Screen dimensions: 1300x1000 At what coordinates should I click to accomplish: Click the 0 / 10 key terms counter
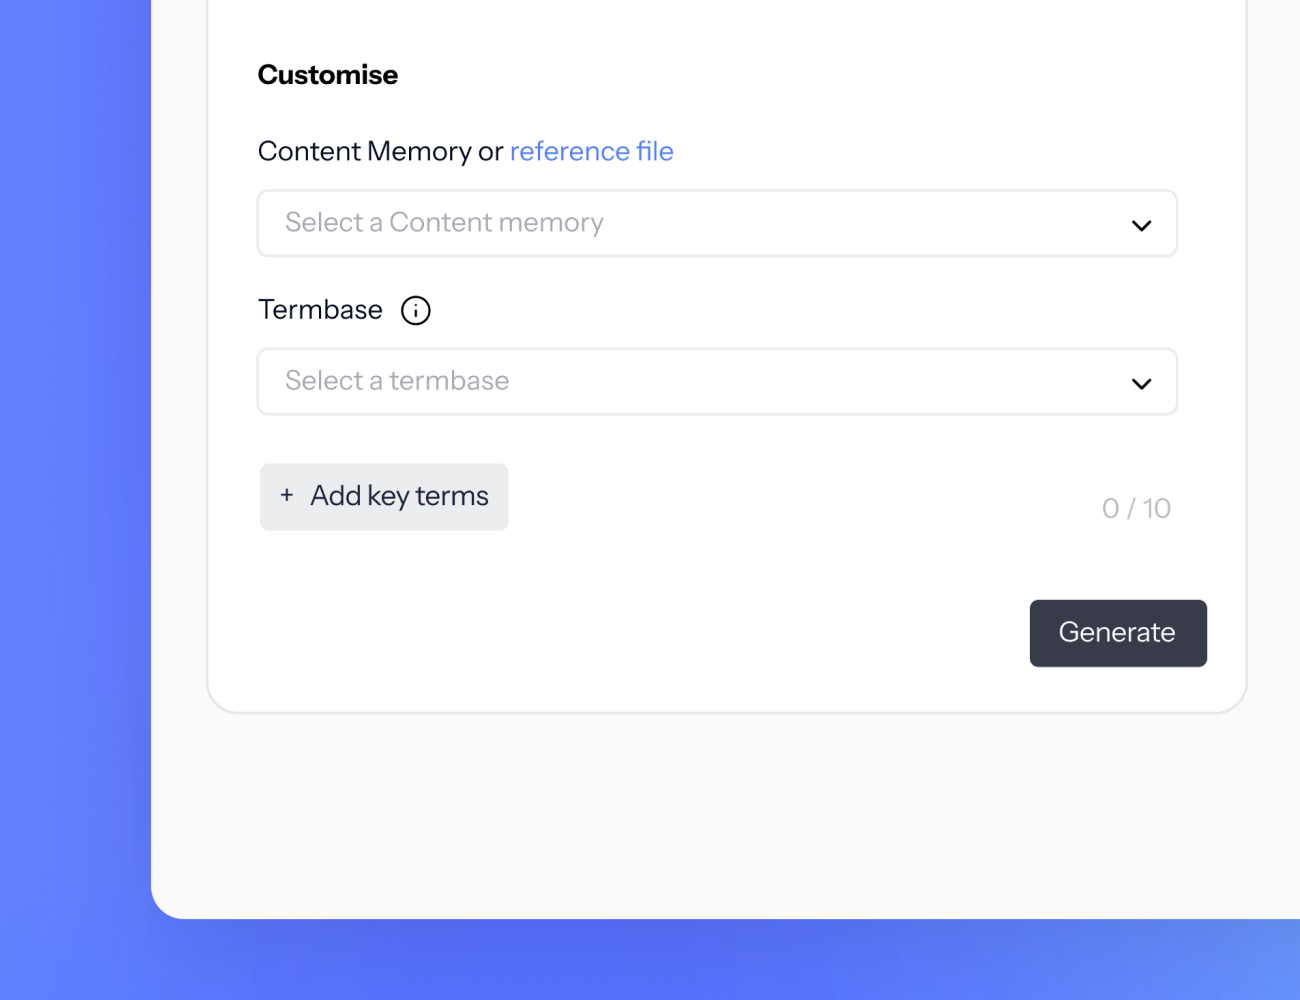(1136, 509)
